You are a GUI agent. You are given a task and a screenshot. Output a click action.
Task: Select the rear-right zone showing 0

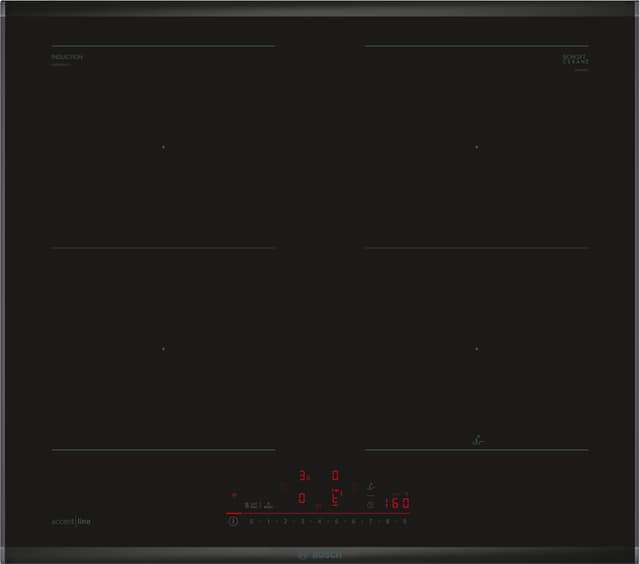(335, 476)
